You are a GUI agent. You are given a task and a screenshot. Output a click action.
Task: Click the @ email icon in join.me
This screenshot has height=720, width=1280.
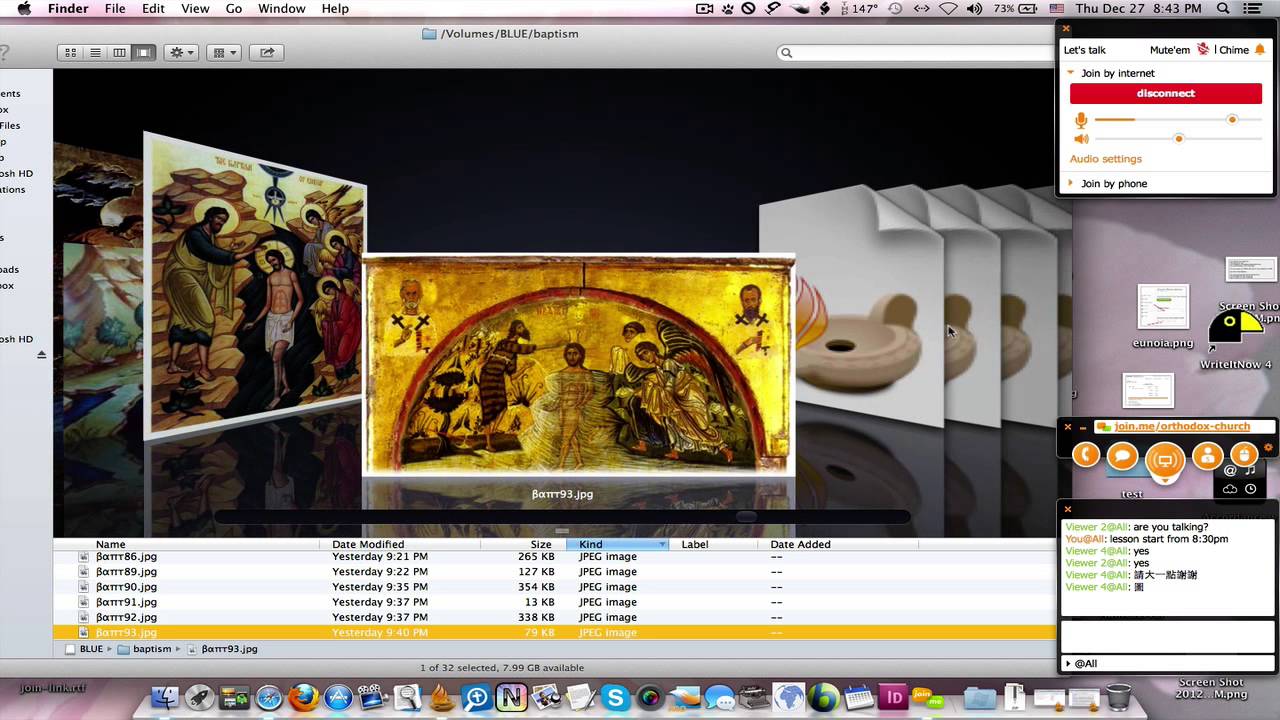1230,470
